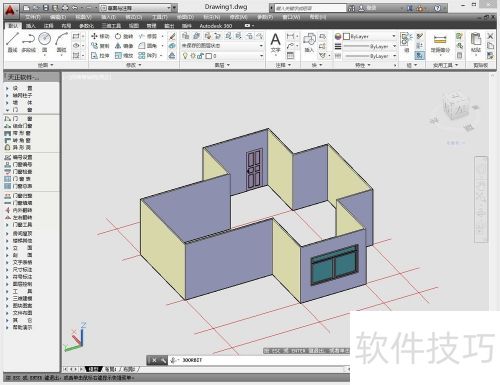Click the 门窗 door-window insert tool in Tianzheng panel

coord(19,119)
